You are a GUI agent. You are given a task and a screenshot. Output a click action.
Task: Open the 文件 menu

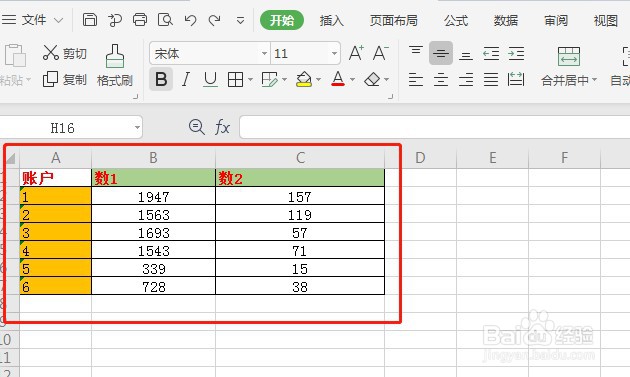click(34, 19)
